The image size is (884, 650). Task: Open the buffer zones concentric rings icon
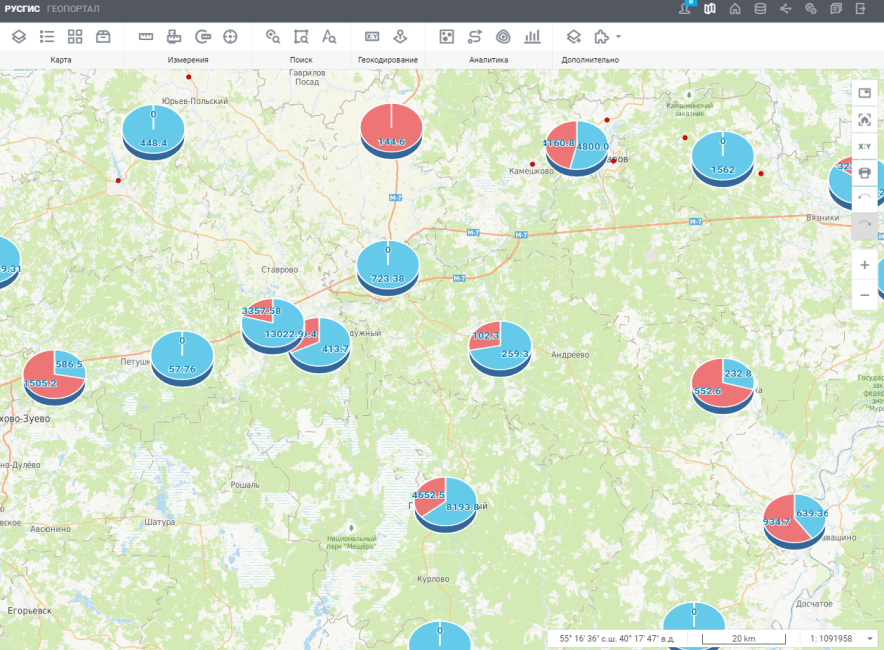point(503,37)
